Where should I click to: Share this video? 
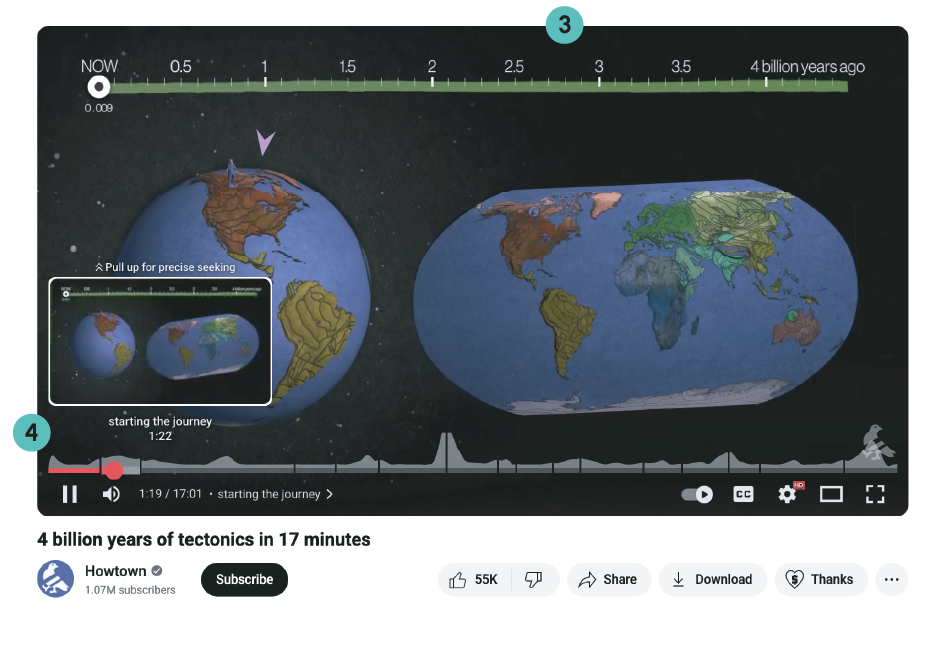[608, 580]
